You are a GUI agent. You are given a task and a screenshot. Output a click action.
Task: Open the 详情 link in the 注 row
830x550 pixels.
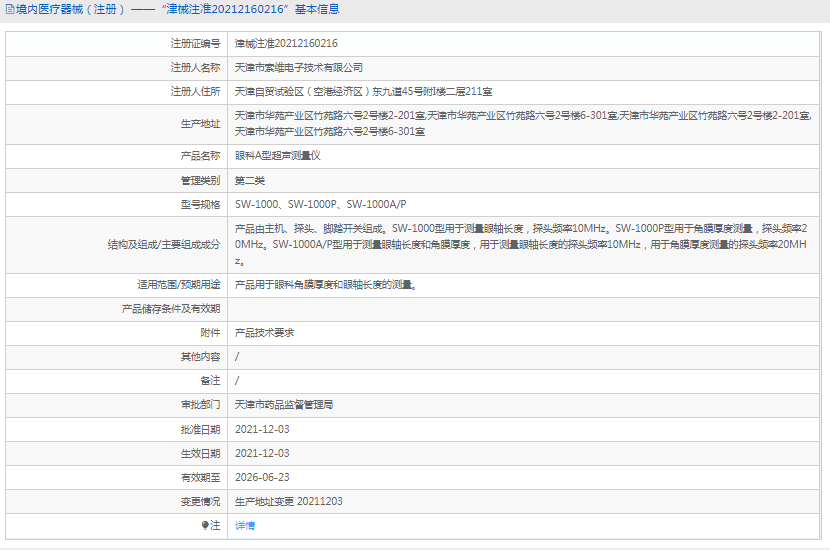point(245,526)
